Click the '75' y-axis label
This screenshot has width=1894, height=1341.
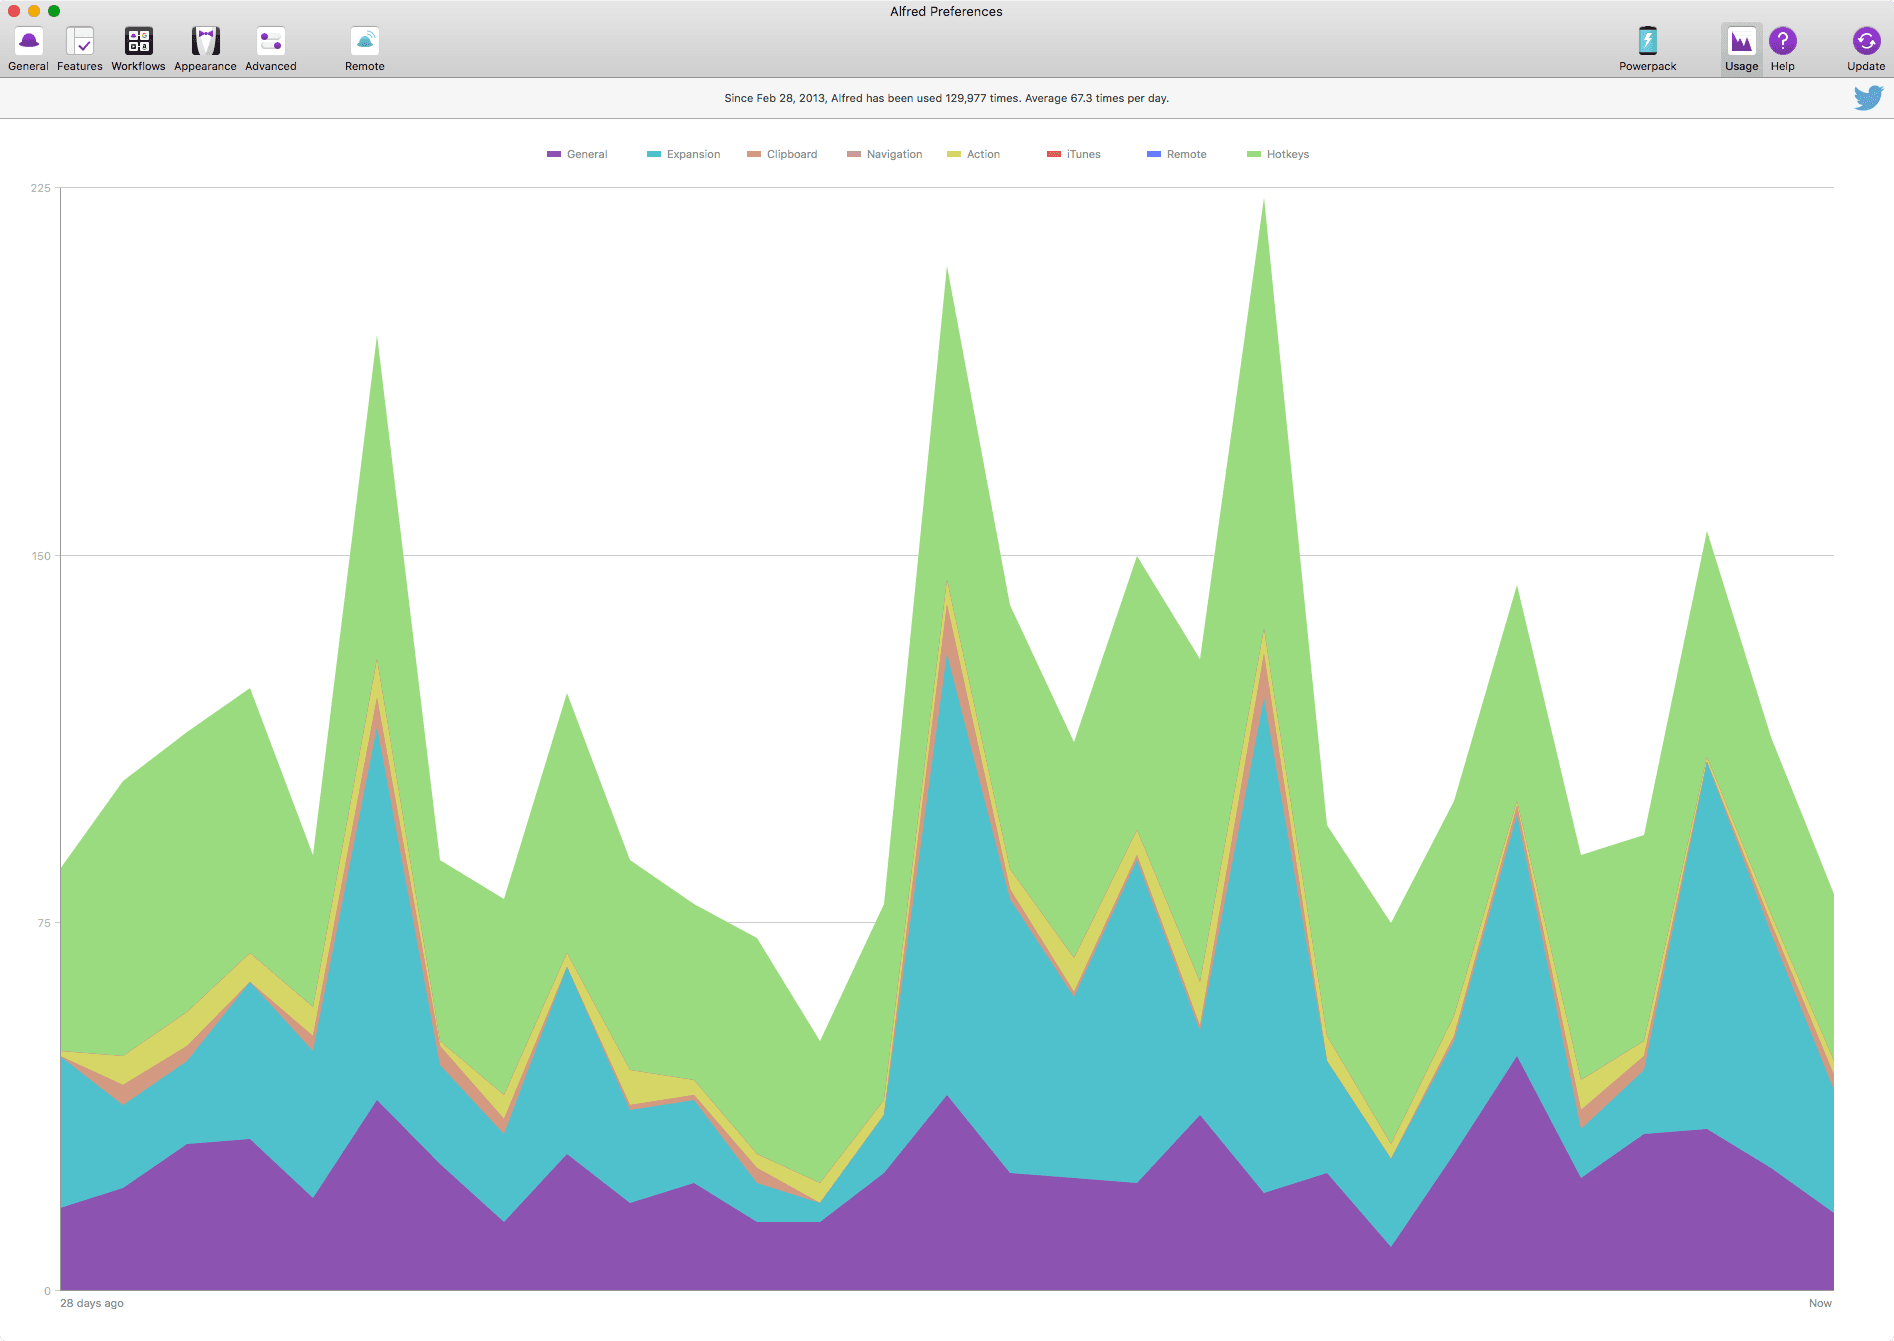43,923
